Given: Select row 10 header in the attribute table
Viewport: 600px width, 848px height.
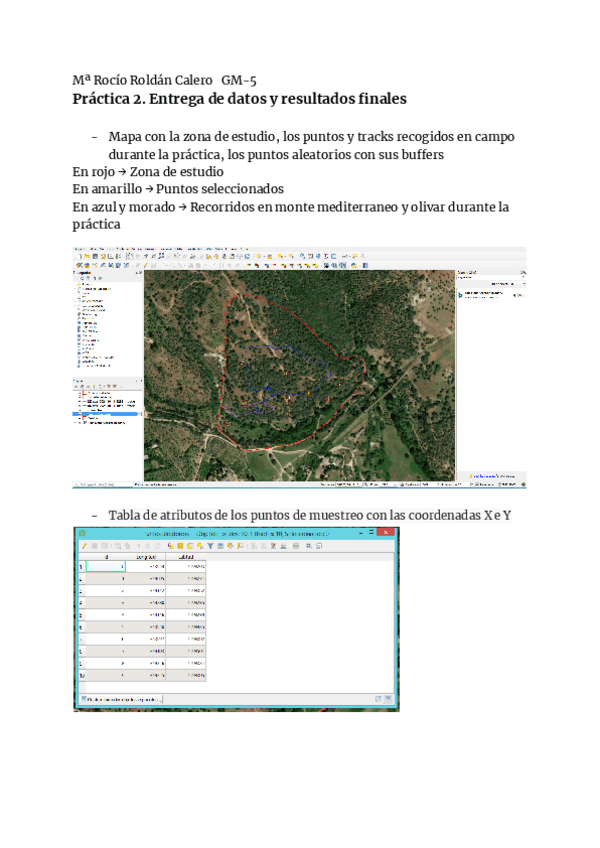Looking at the screenshot, I should (x=80, y=676).
